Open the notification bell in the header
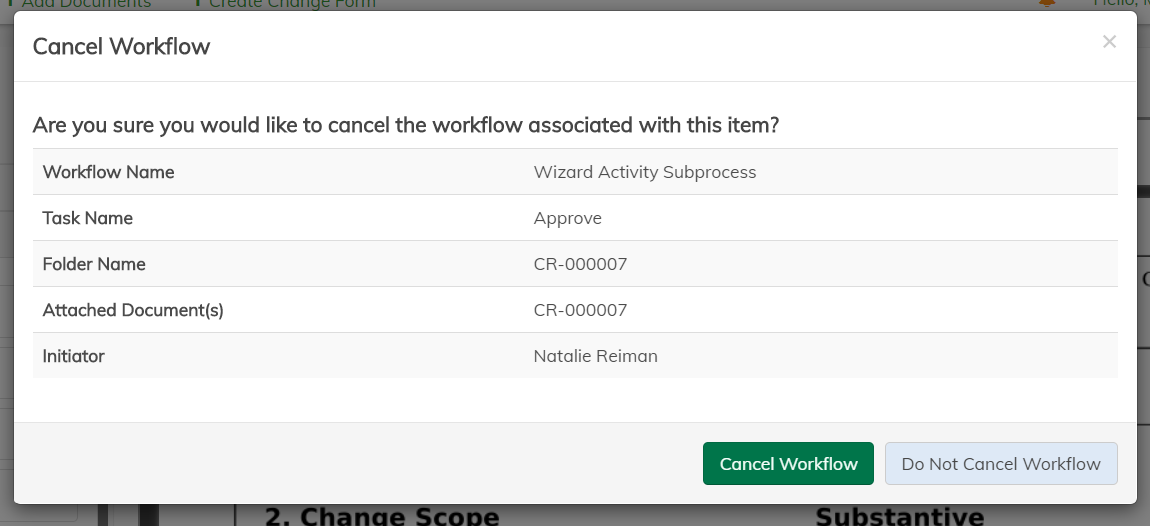The image size is (1150, 526). click(x=1047, y=3)
